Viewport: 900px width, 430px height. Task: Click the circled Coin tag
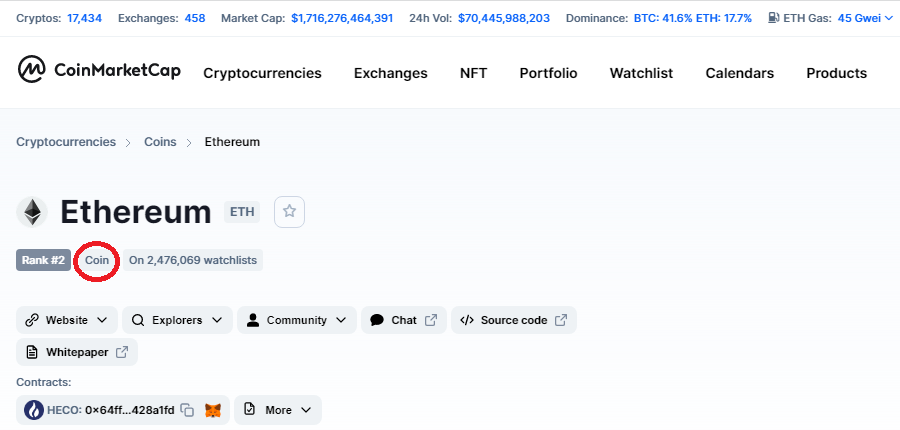tap(97, 260)
